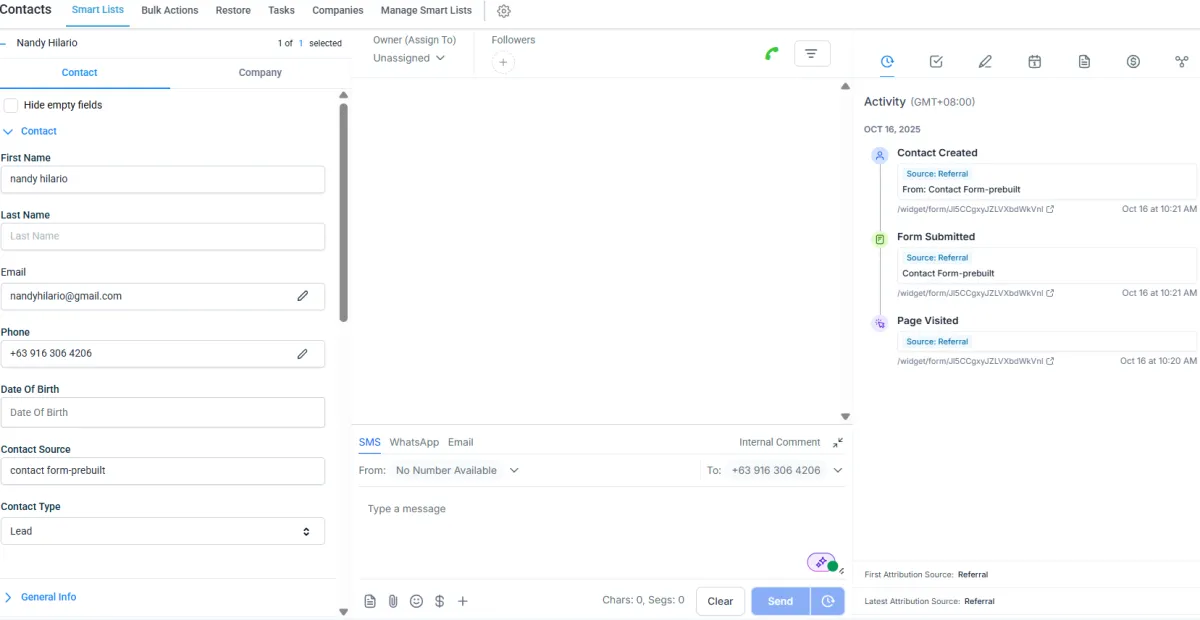Open the Activity clock icon tab
This screenshot has height=620, width=1200.
(887, 62)
